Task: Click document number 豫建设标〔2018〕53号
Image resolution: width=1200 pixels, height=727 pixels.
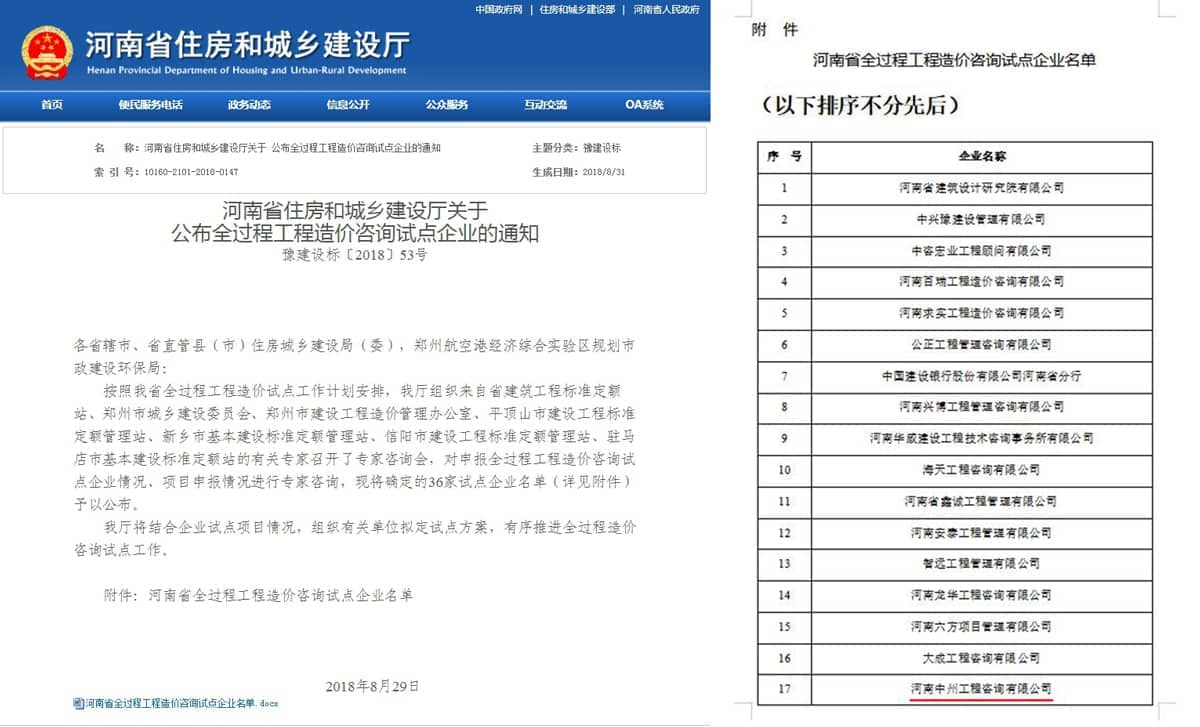Action: click(x=355, y=255)
